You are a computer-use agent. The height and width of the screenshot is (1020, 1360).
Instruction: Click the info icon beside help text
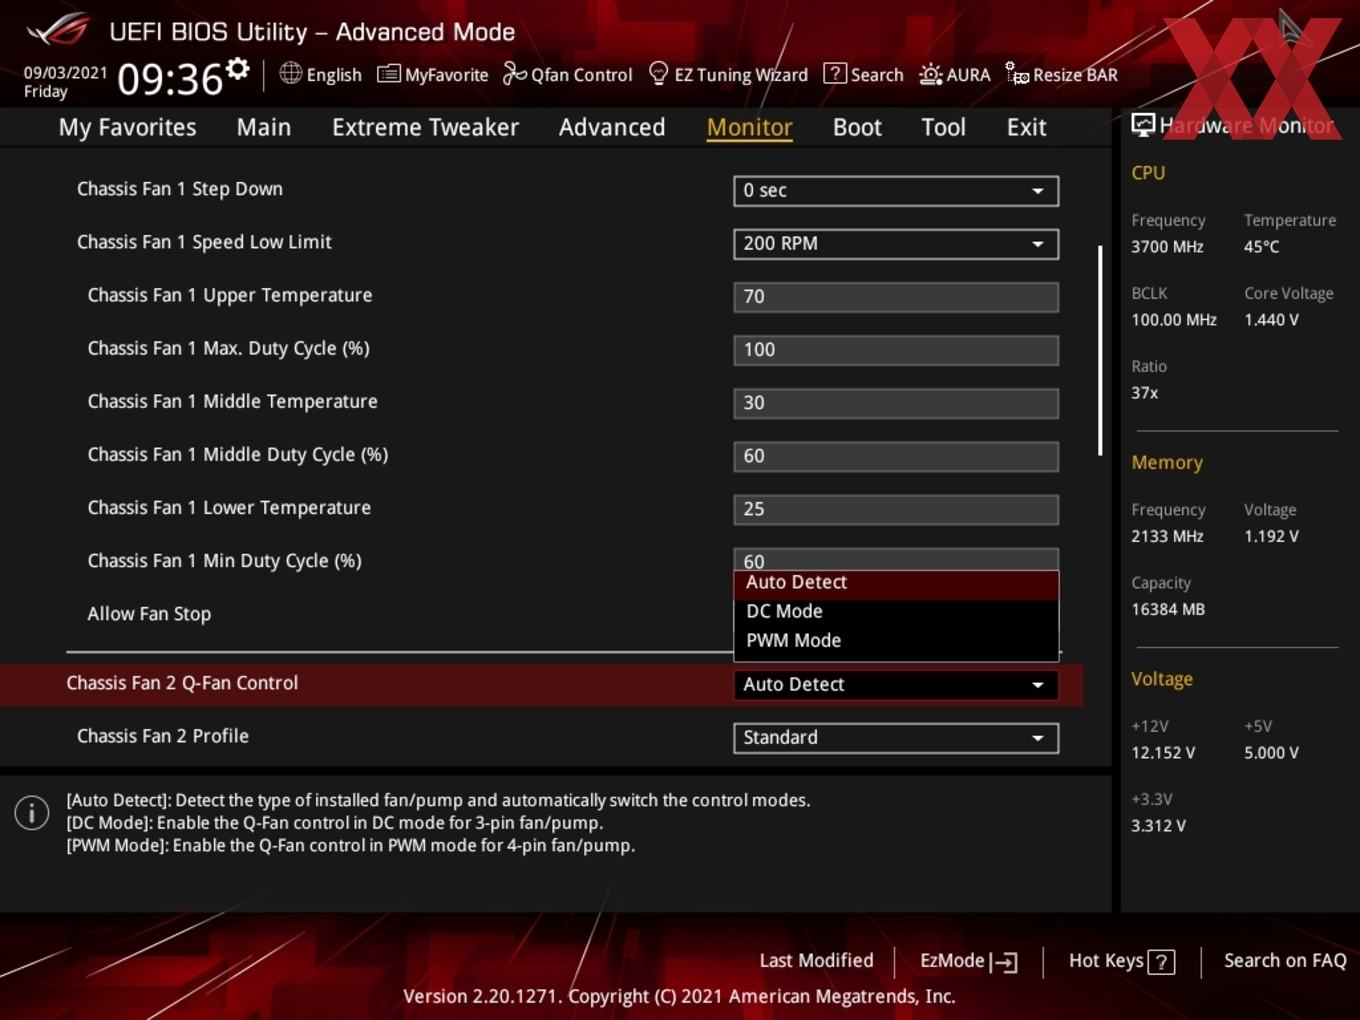coord(32,813)
